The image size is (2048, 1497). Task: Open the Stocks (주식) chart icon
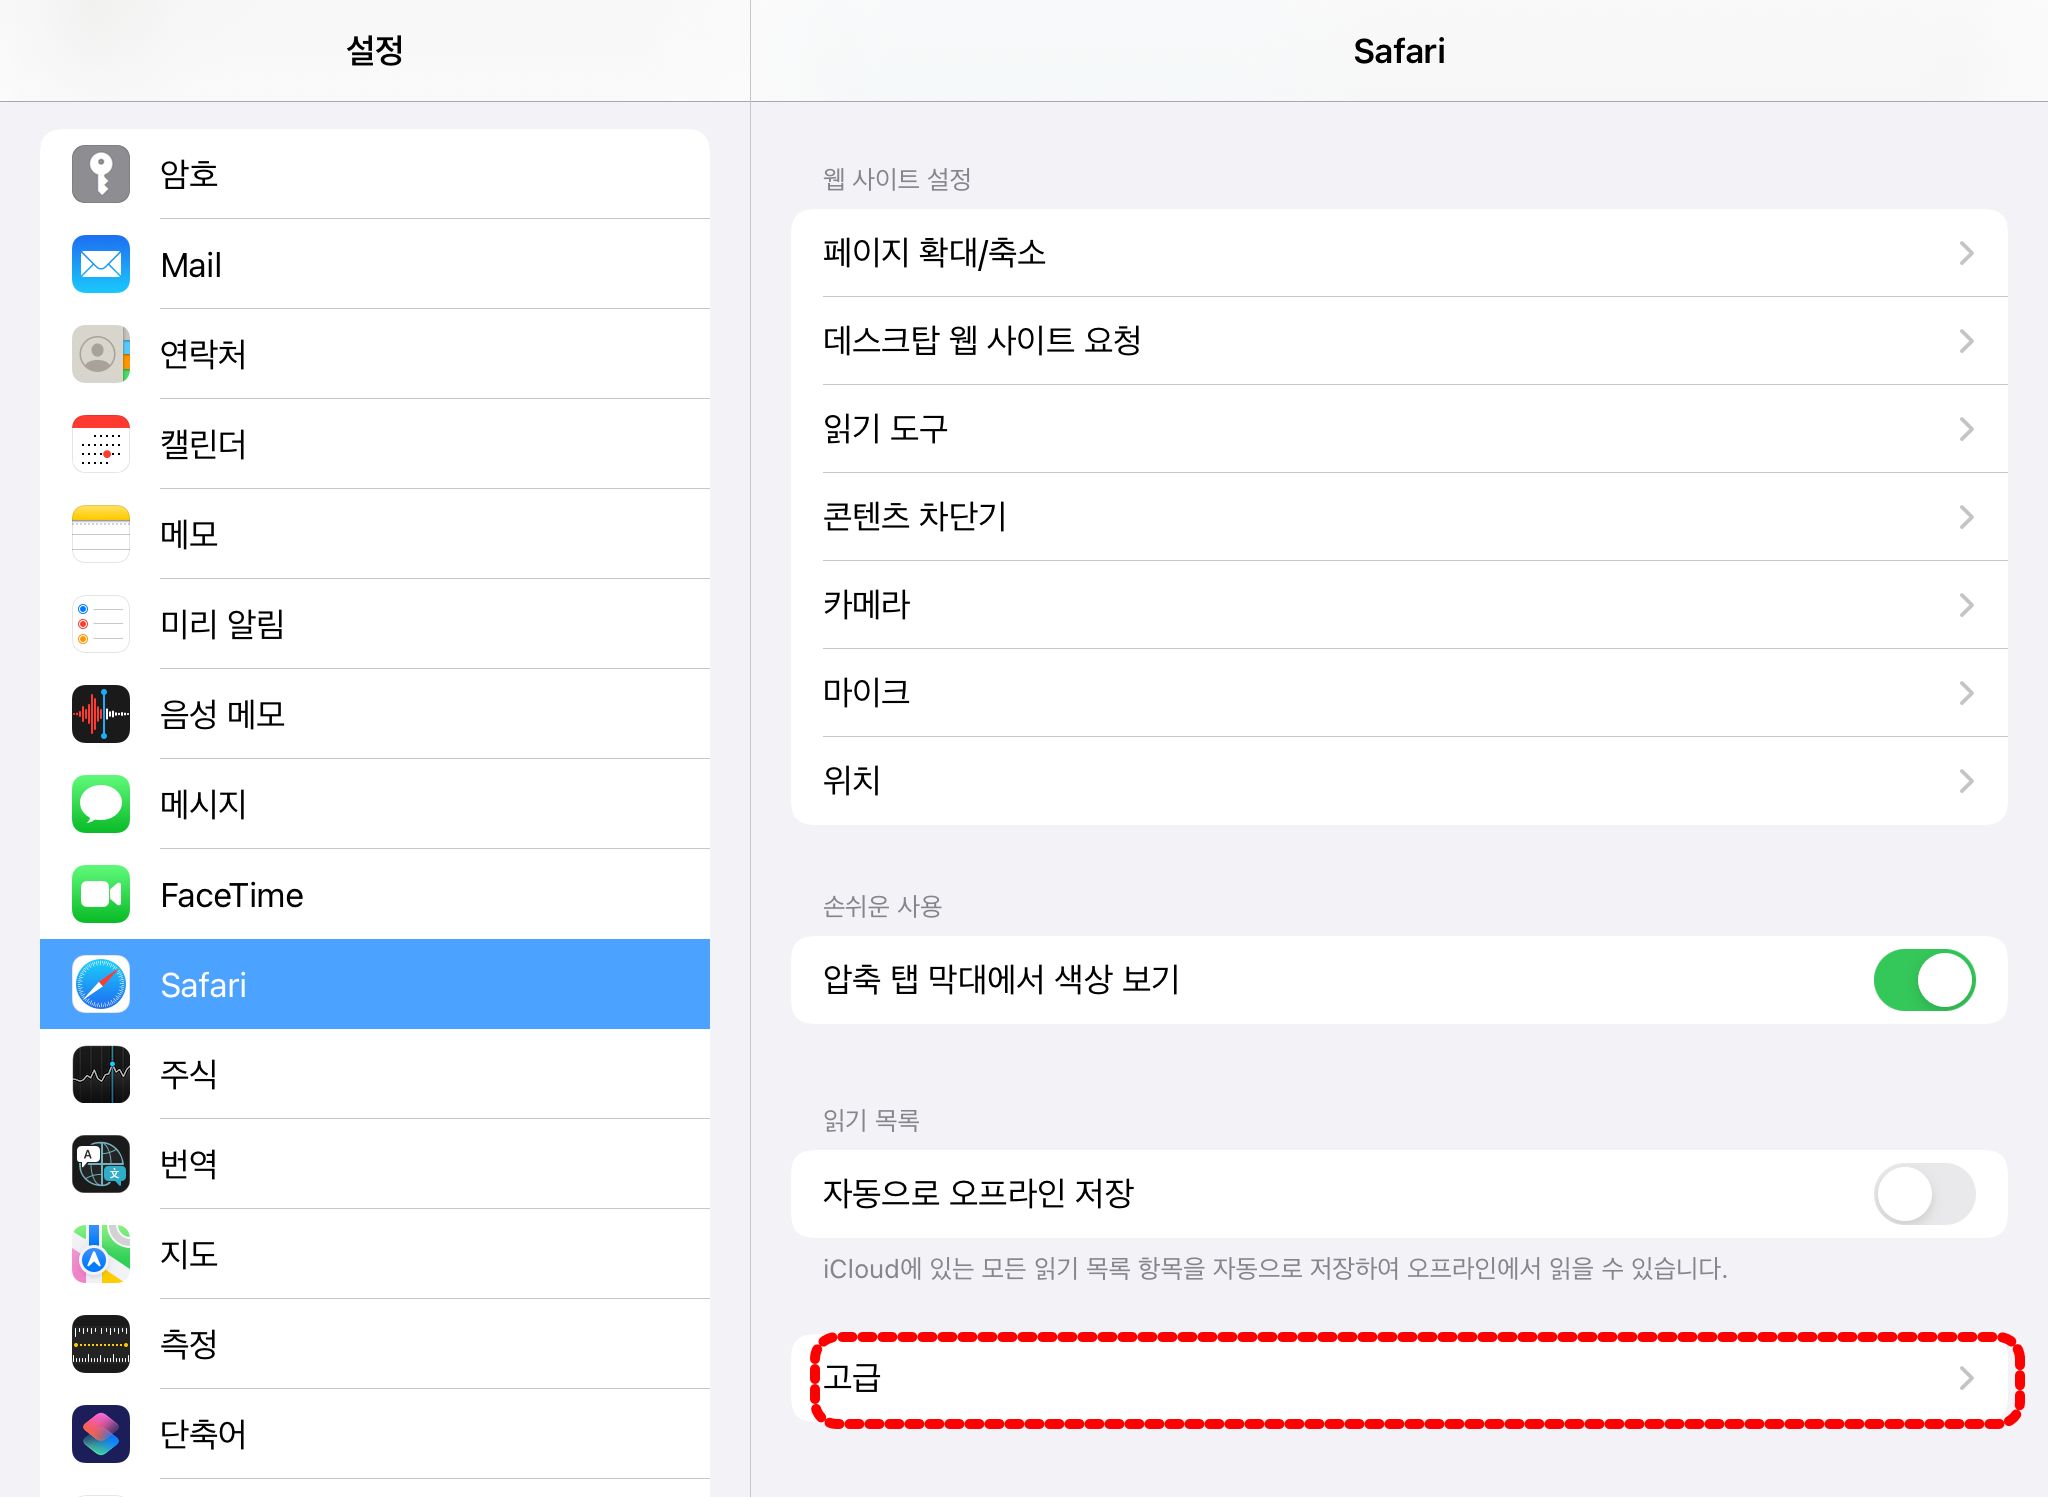click(101, 1074)
